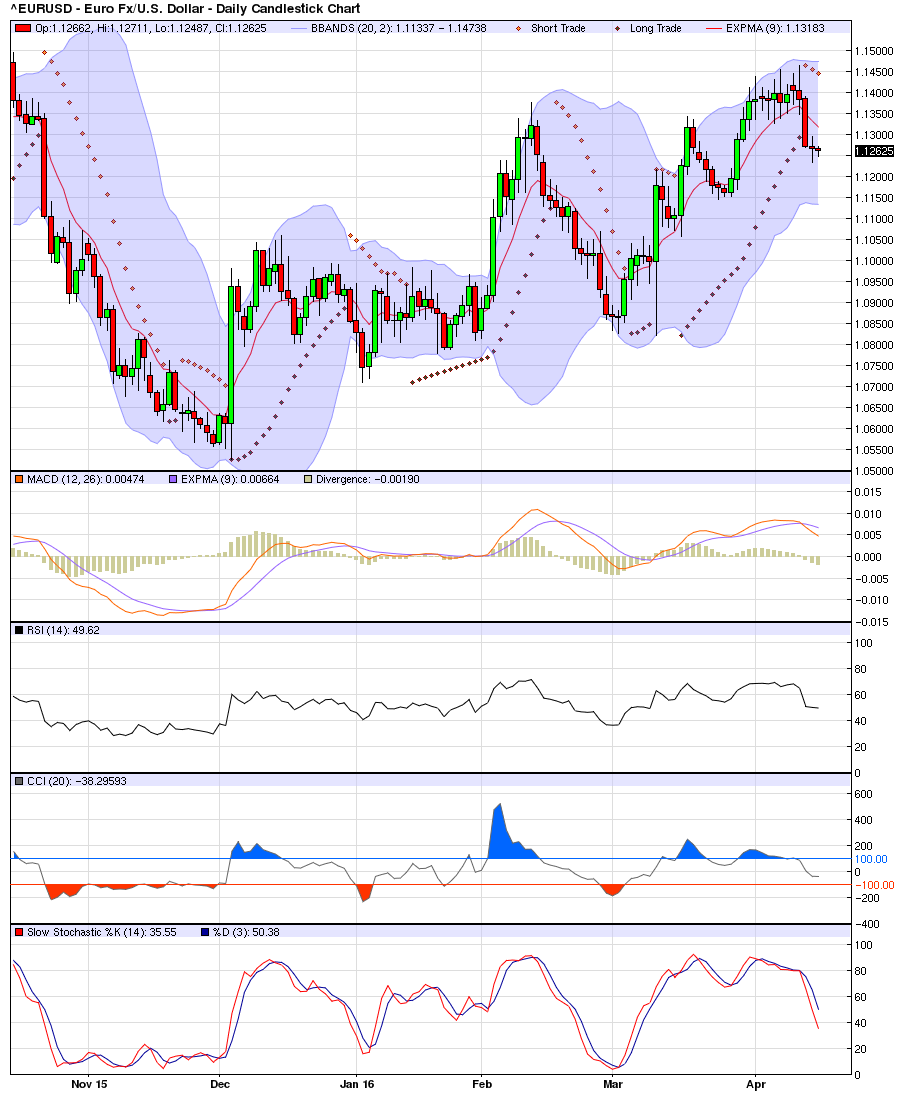Click the 1.12000 price axis label
The height and width of the screenshot is (1115, 900).
[874, 177]
